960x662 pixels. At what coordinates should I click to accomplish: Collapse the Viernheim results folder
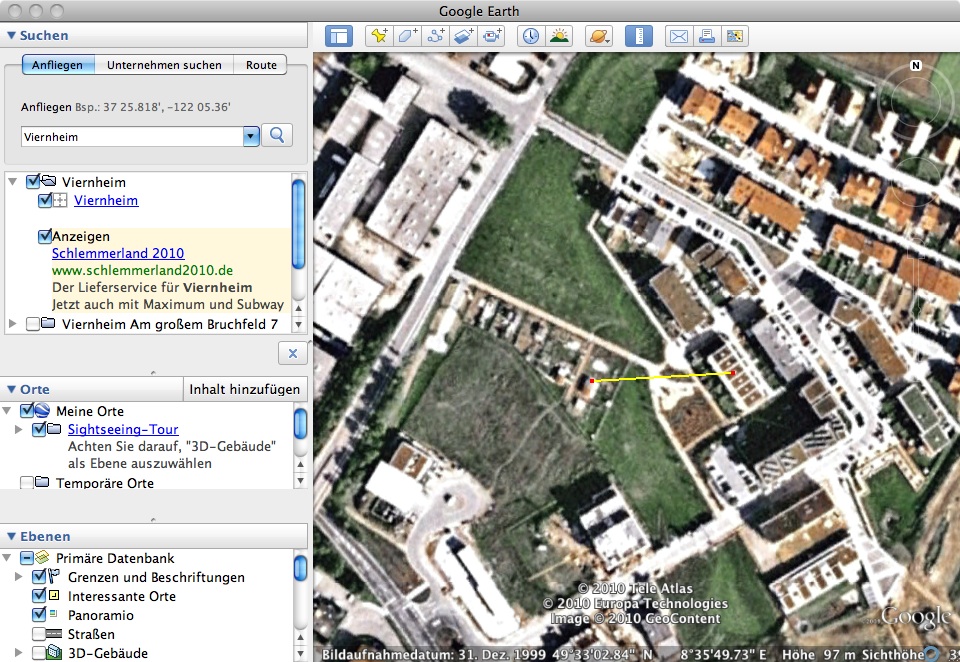pyautogui.click(x=12, y=182)
